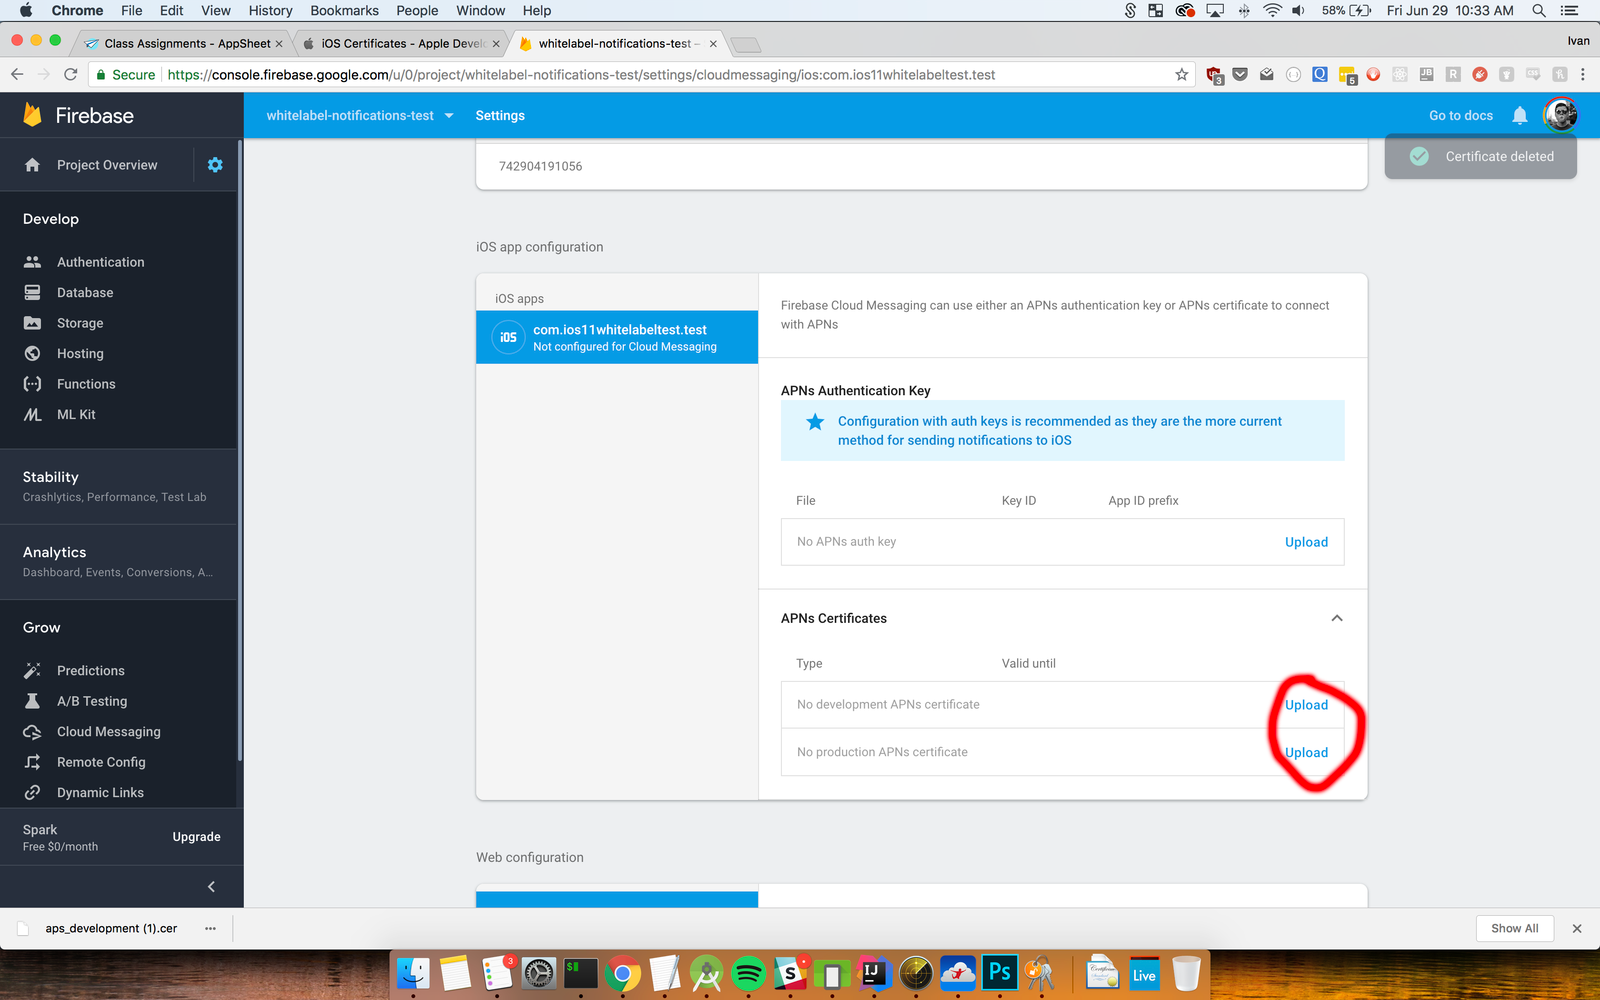Bookmark page with star icon
Screen dimensions: 1600x1000
click(x=1182, y=75)
